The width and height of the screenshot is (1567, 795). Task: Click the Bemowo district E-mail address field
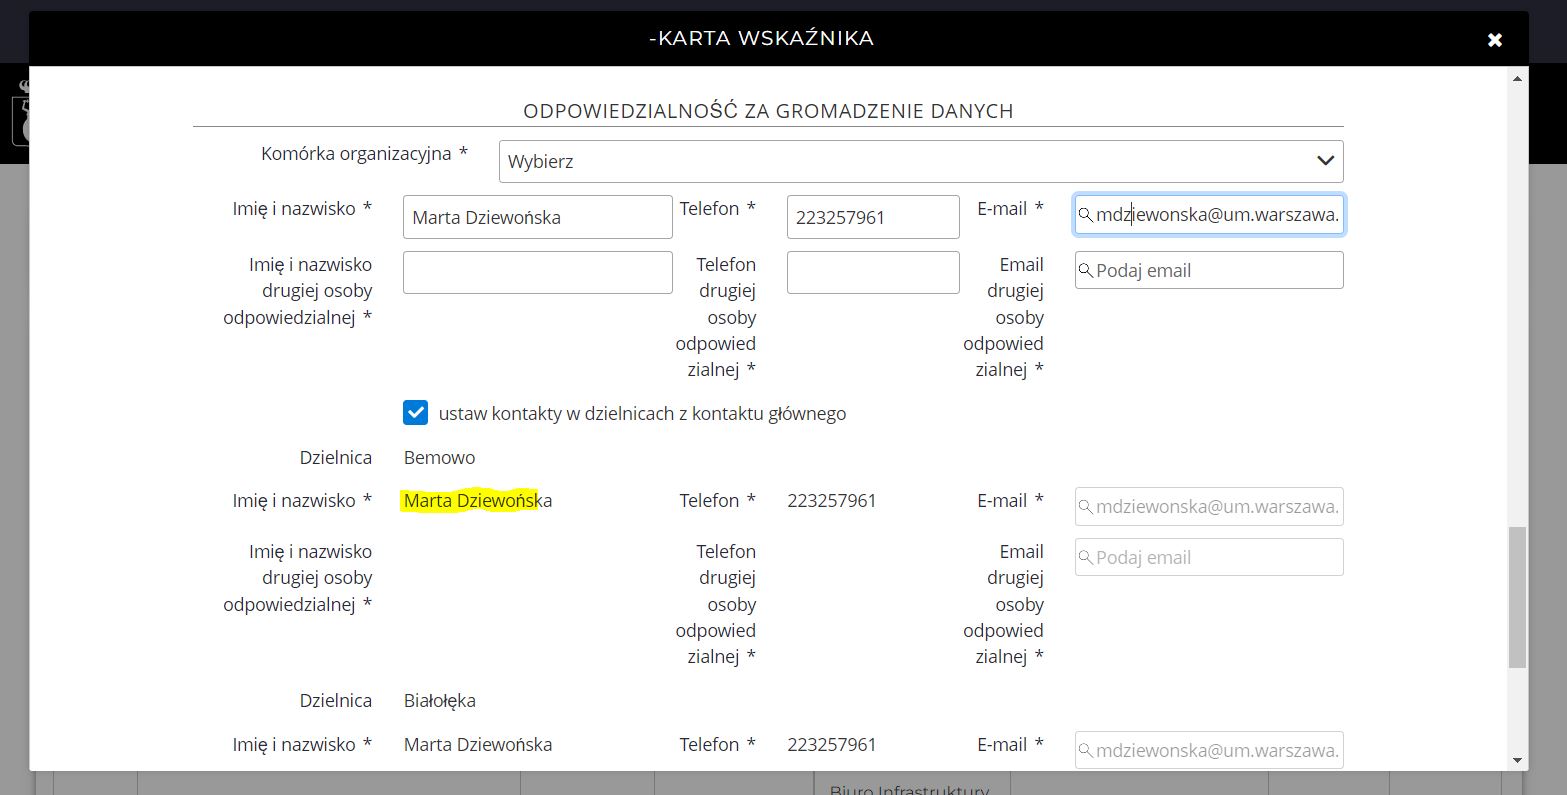1217,507
